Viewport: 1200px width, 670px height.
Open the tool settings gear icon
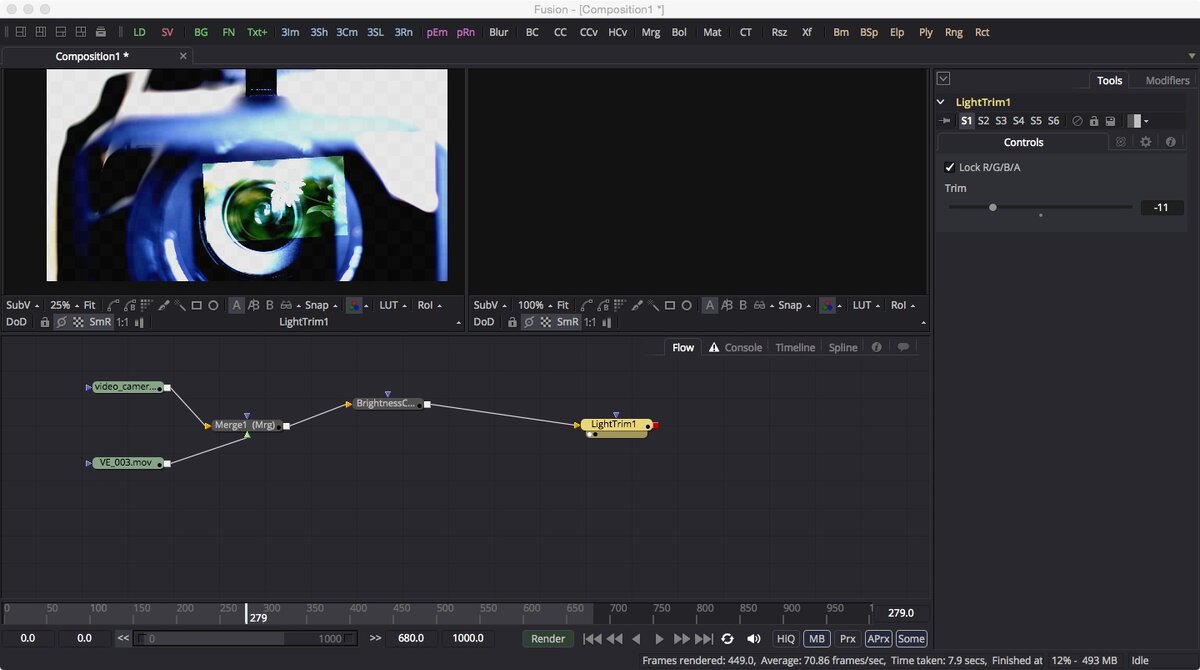(1146, 142)
